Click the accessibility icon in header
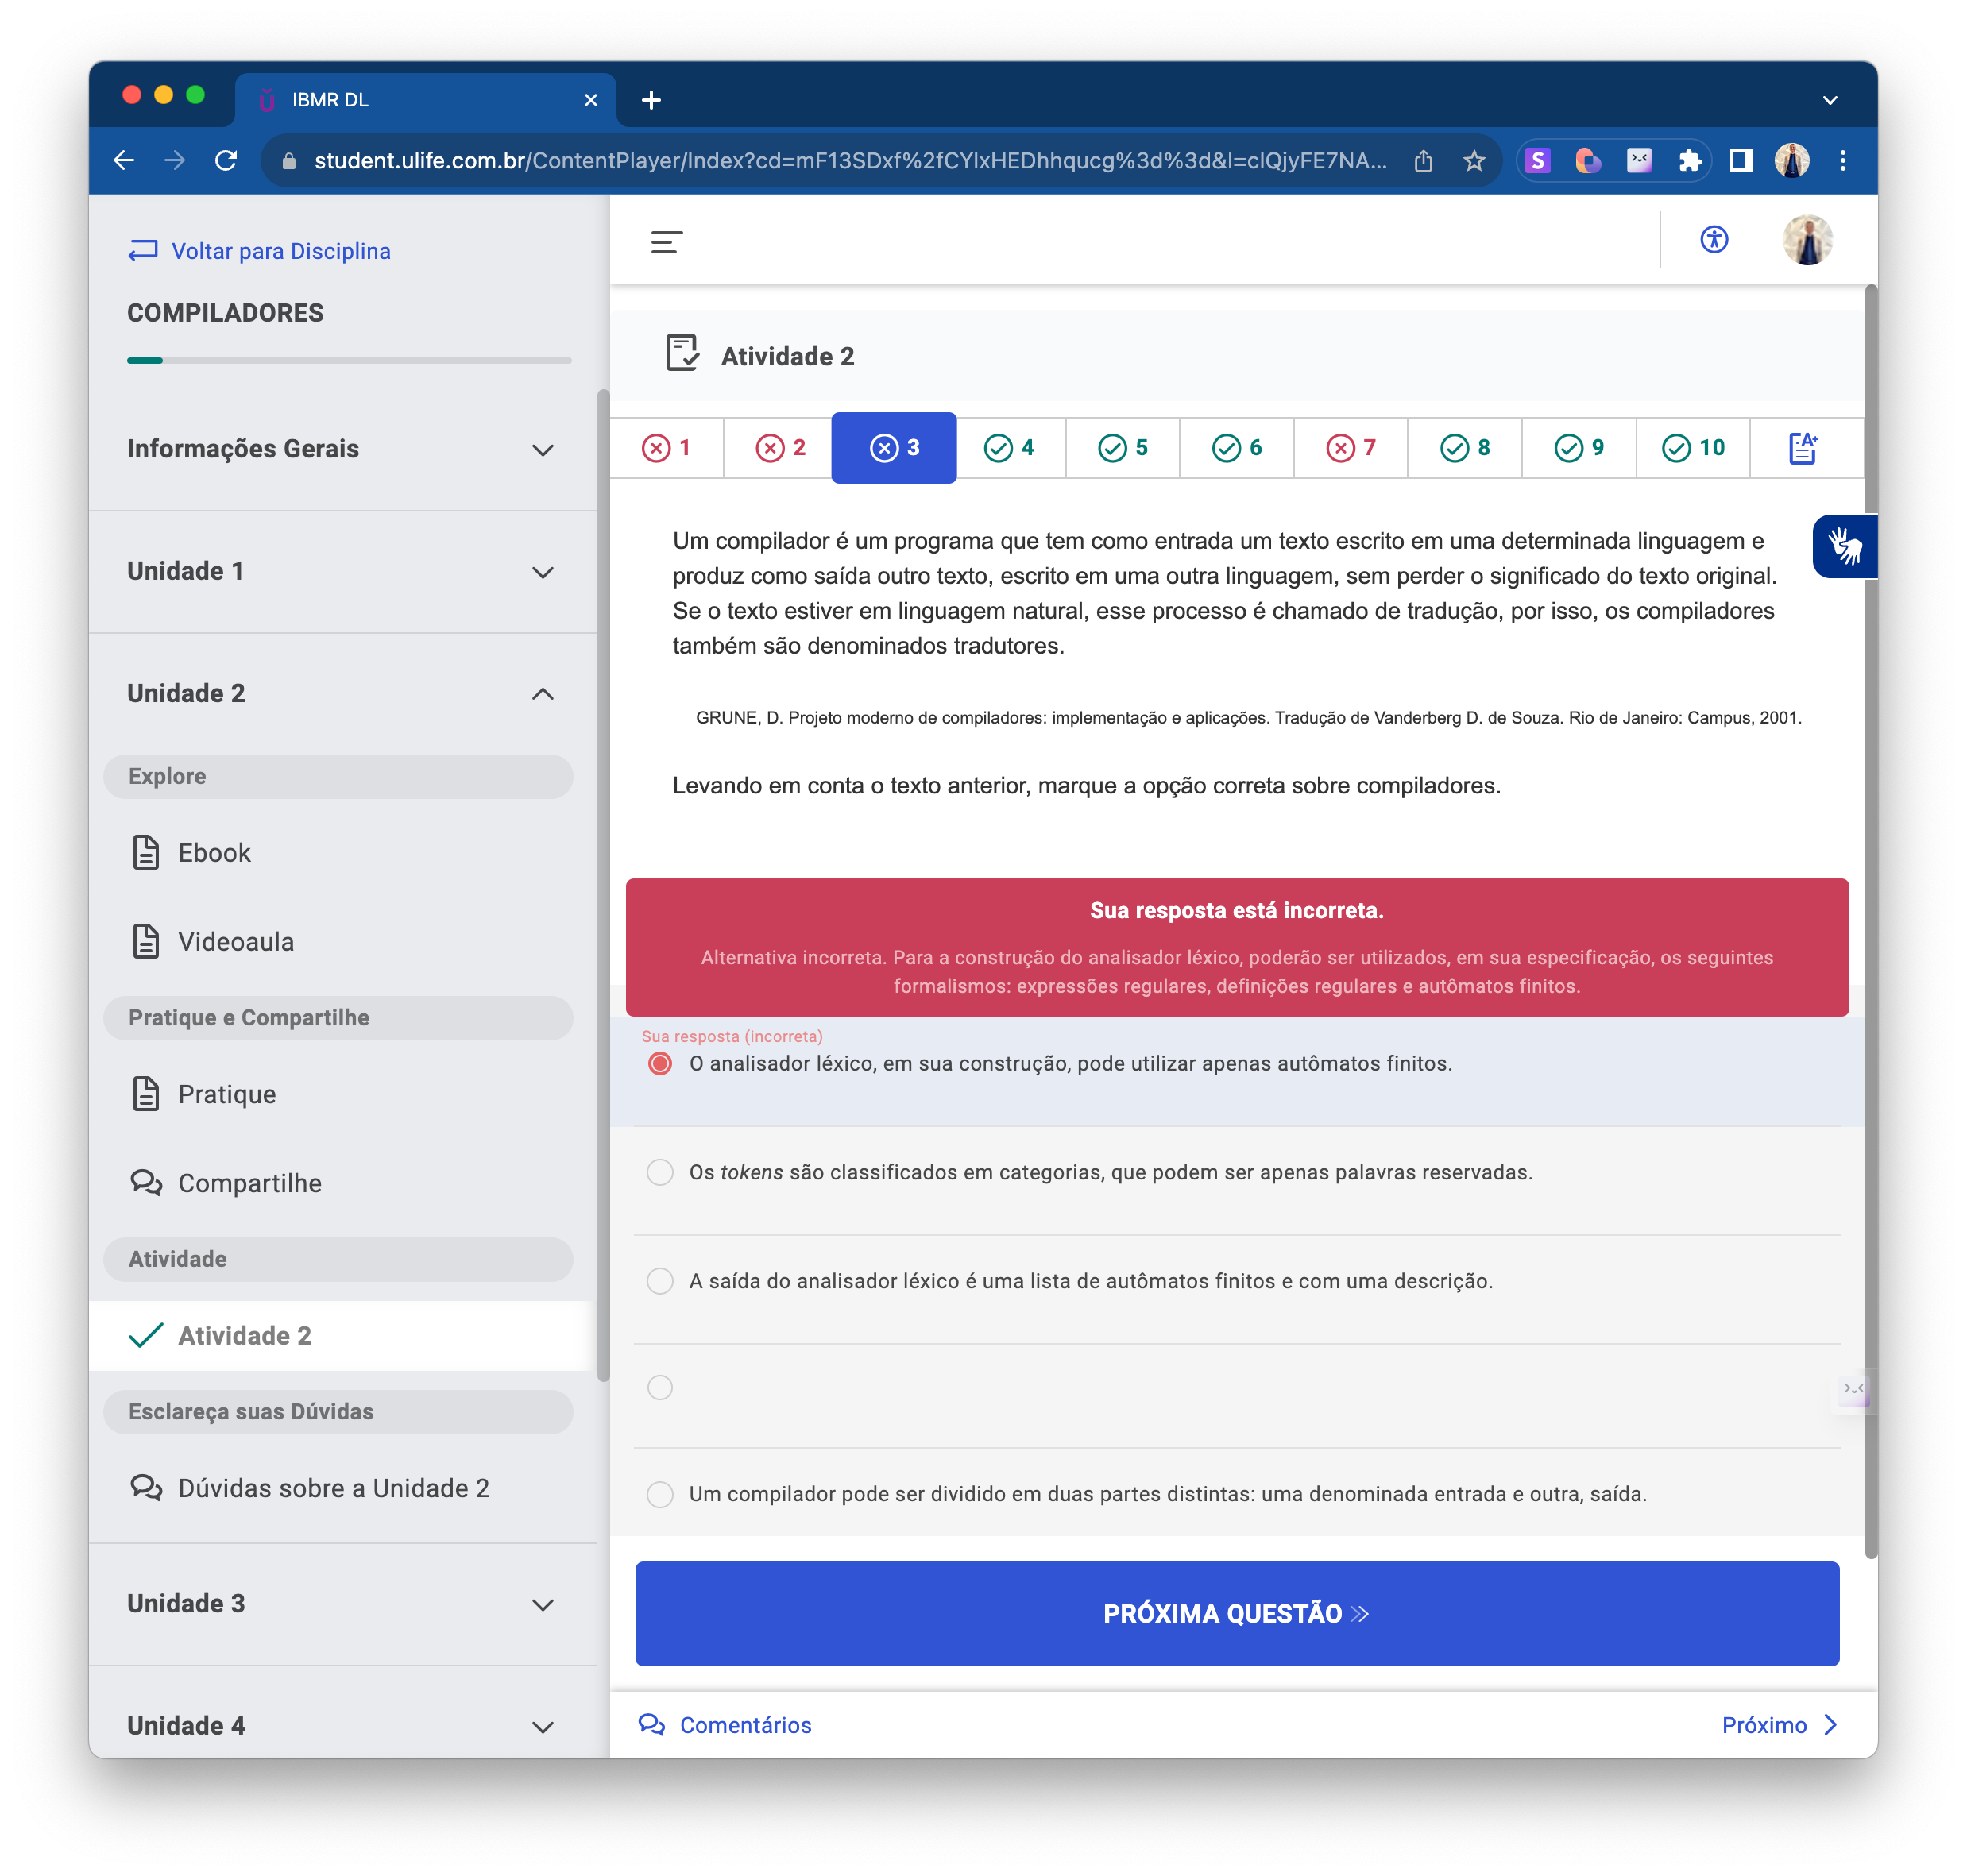This screenshot has height=1876, width=1967. point(1713,240)
